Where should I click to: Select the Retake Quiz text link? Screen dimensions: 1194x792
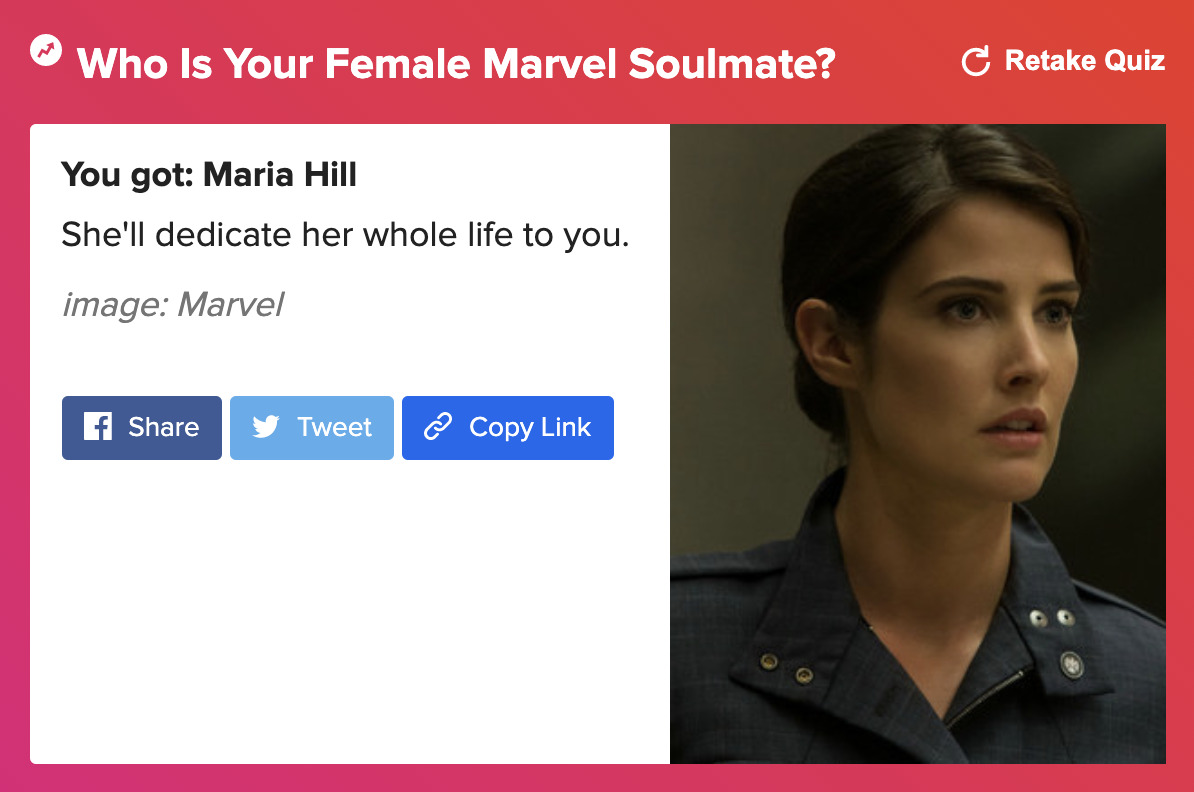pos(1084,60)
